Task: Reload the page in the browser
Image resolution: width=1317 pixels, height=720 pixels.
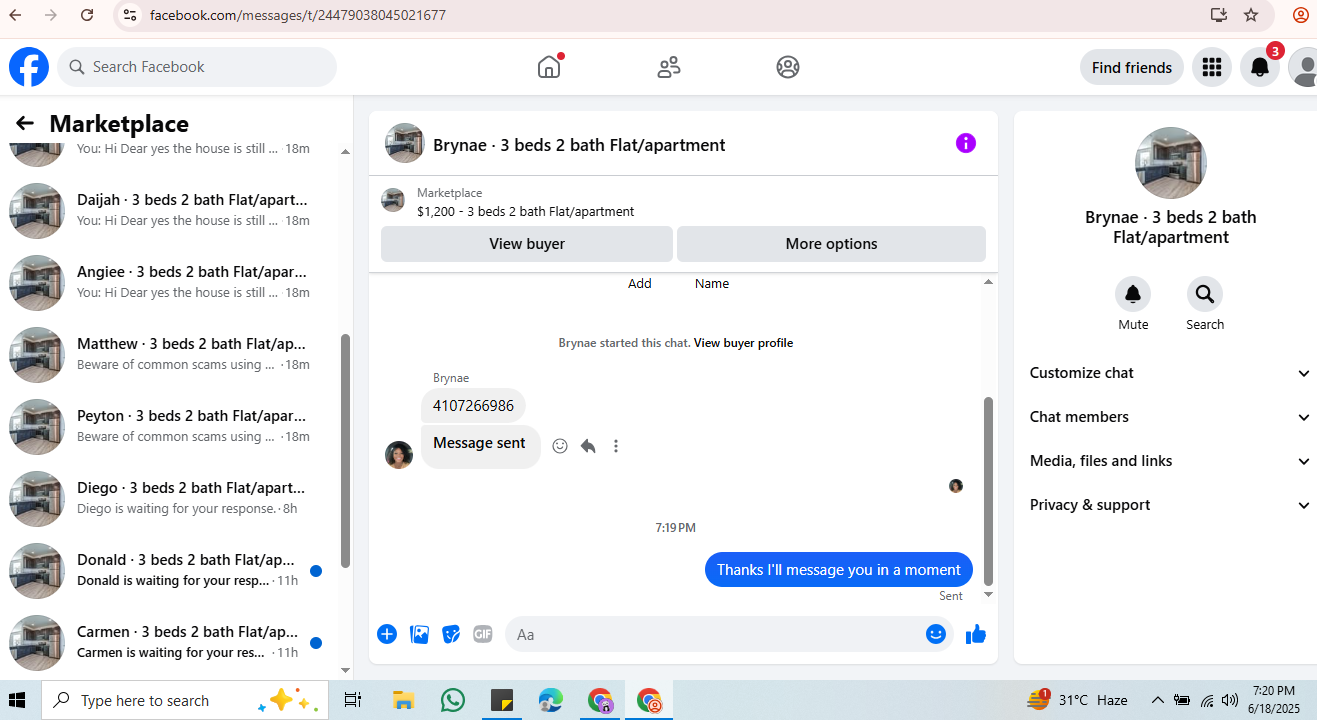Action: [x=87, y=15]
